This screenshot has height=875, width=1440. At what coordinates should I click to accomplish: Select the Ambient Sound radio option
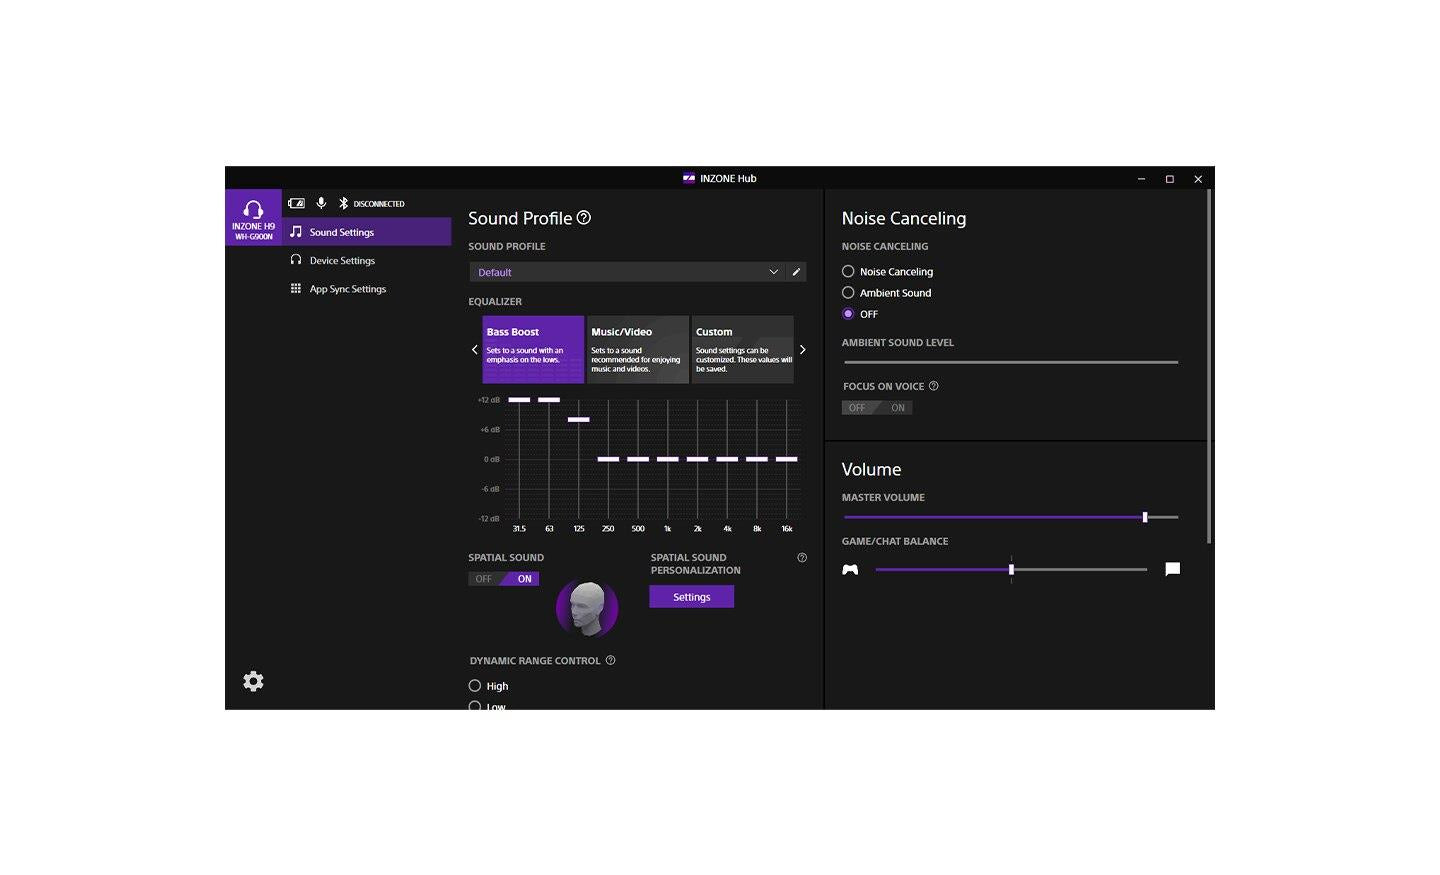coord(848,293)
